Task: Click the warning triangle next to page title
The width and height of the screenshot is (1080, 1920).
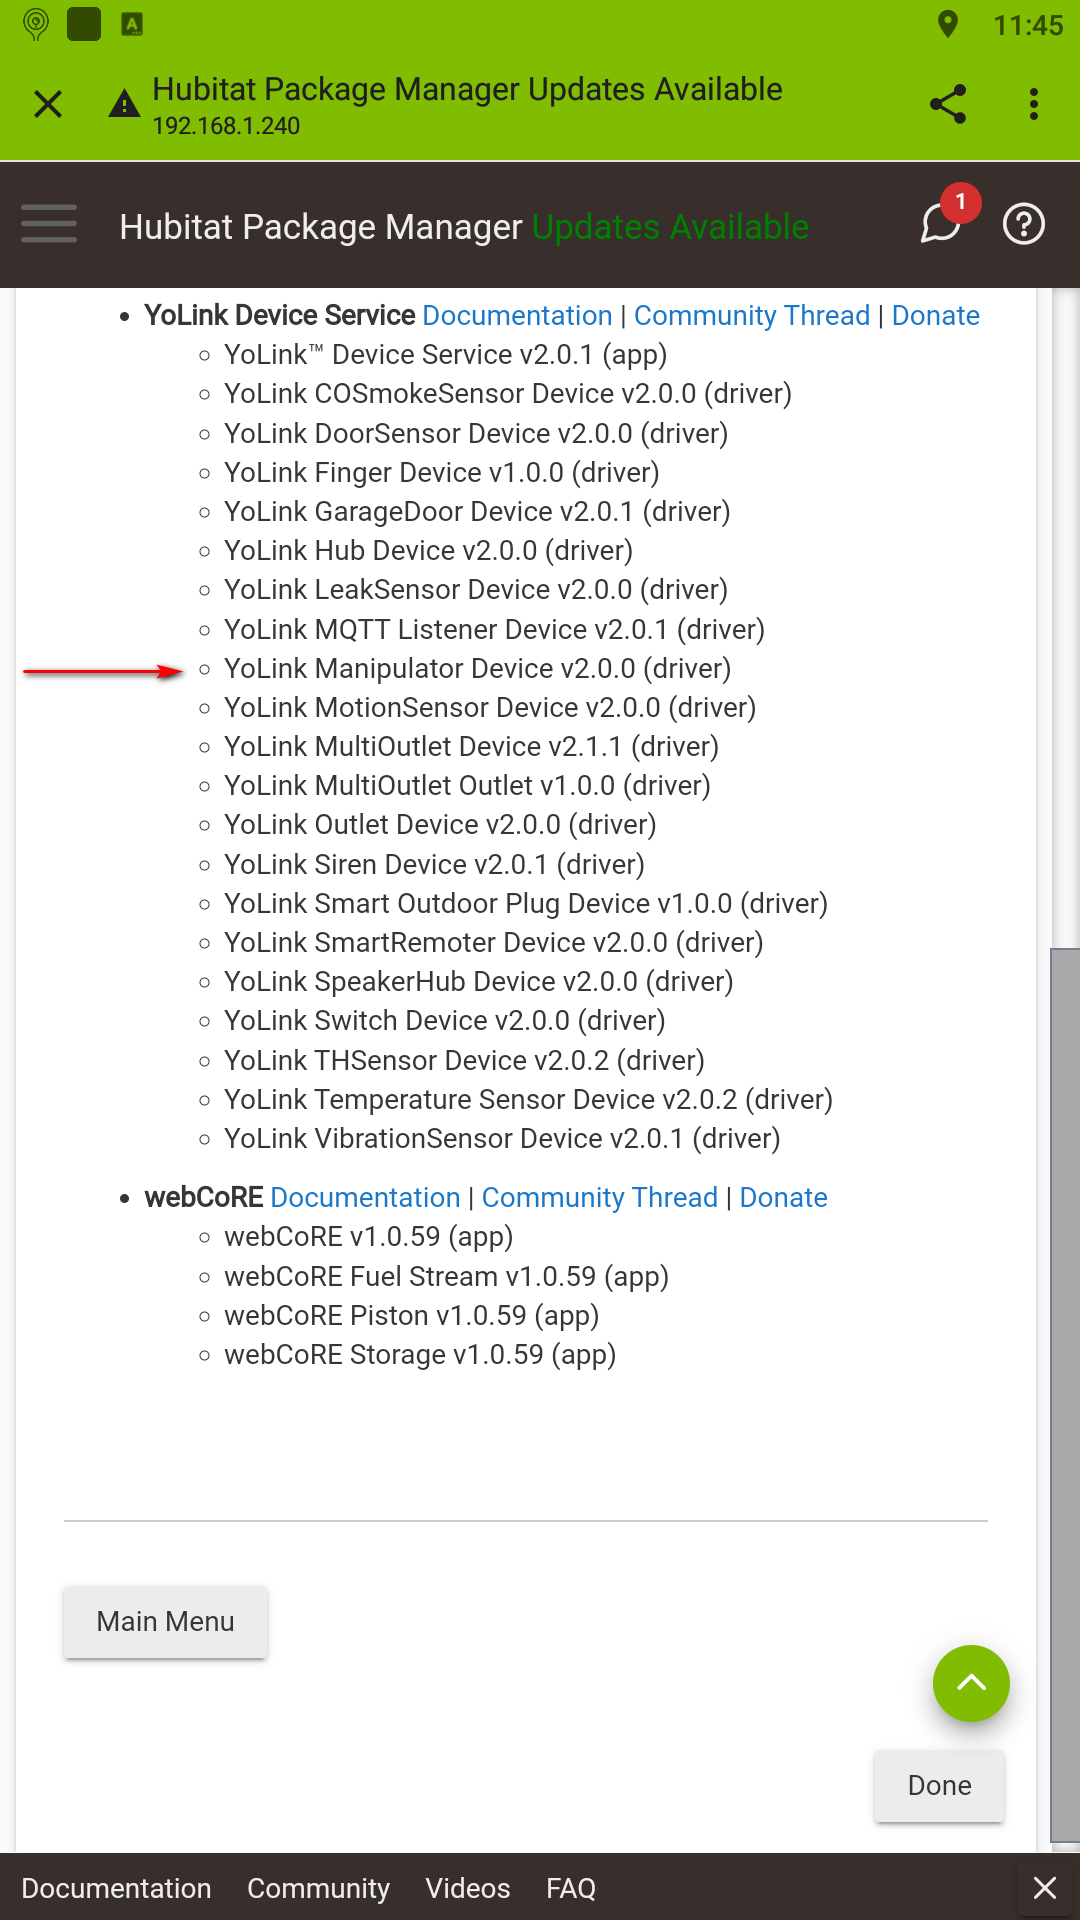Action: click(123, 104)
